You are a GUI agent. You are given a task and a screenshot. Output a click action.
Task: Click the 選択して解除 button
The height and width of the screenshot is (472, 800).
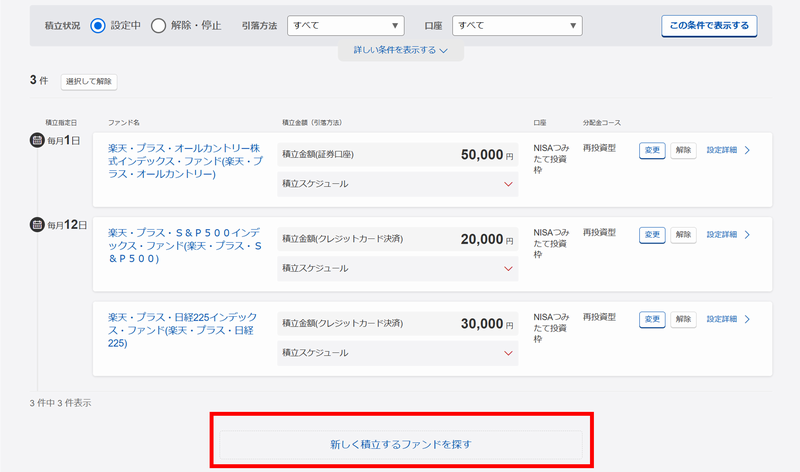pos(89,82)
